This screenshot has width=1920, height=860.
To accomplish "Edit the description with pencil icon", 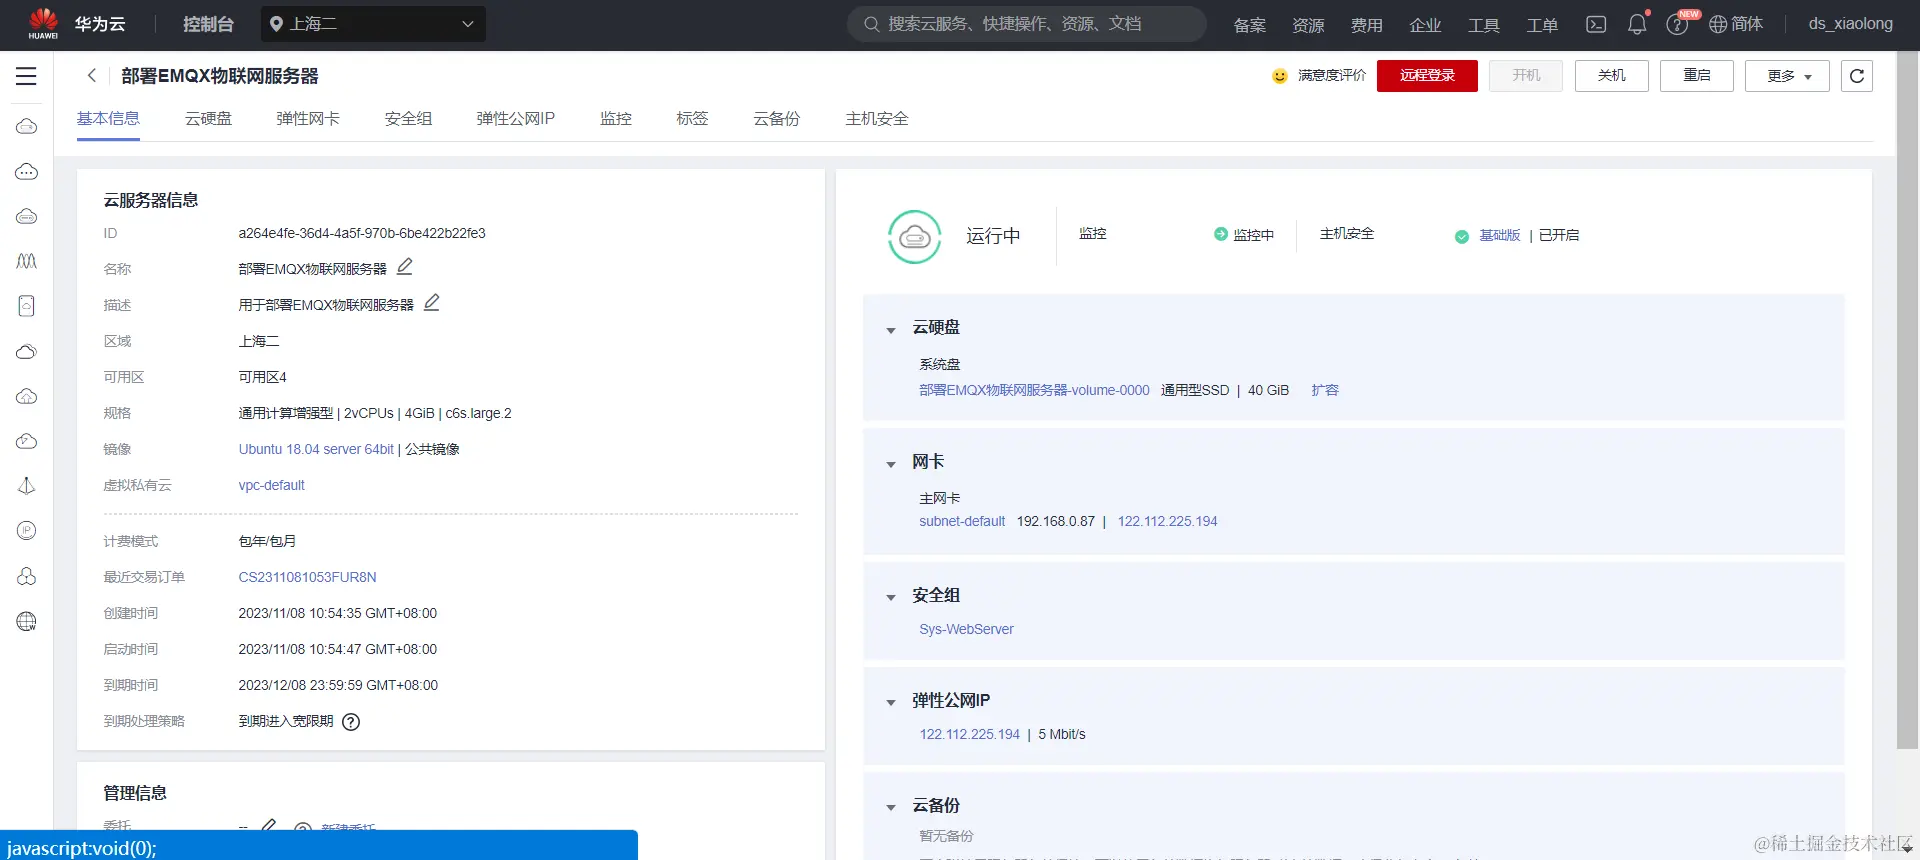I will pyautogui.click(x=432, y=303).
